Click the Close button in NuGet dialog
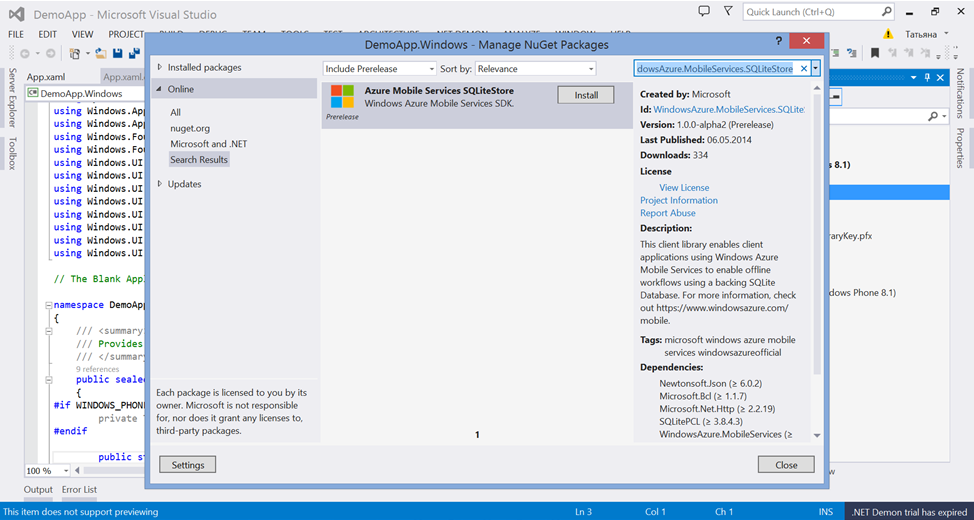Image resolution: width=974 pixels, height=520 pixels. pyautogui.click(x=786, y=465)
